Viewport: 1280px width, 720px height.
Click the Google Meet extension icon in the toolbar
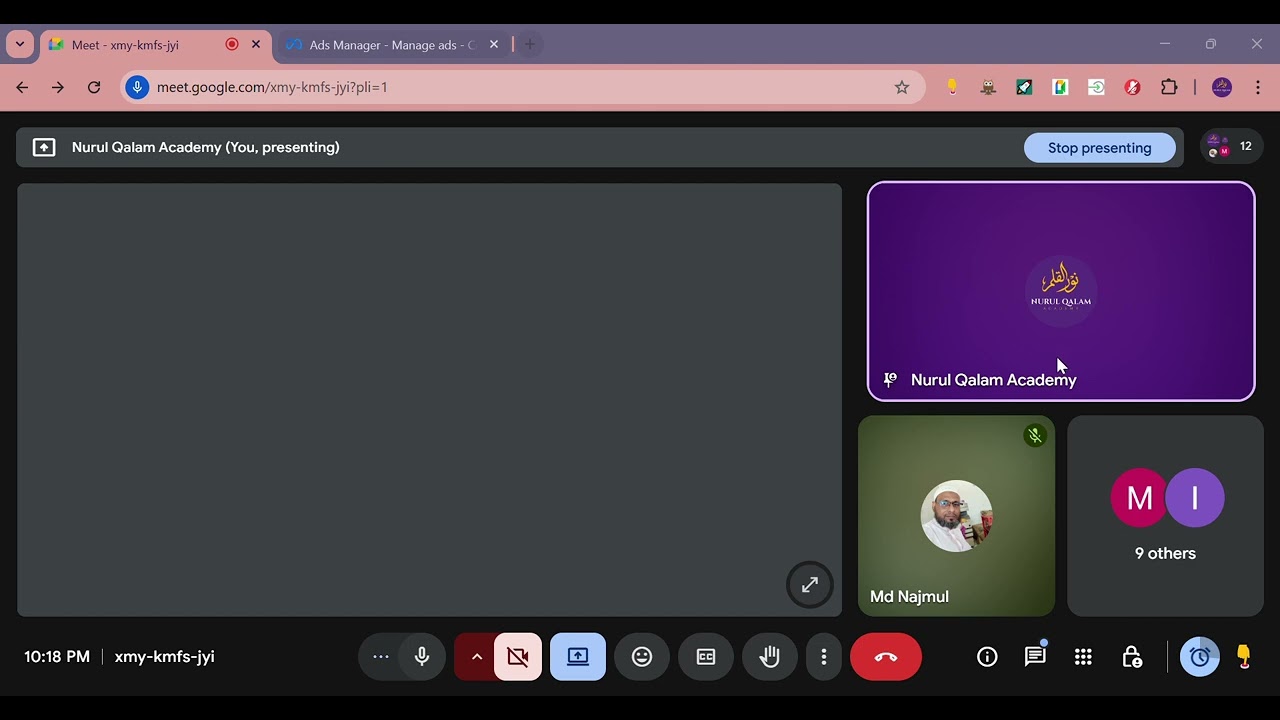[x=1060, y=87]
